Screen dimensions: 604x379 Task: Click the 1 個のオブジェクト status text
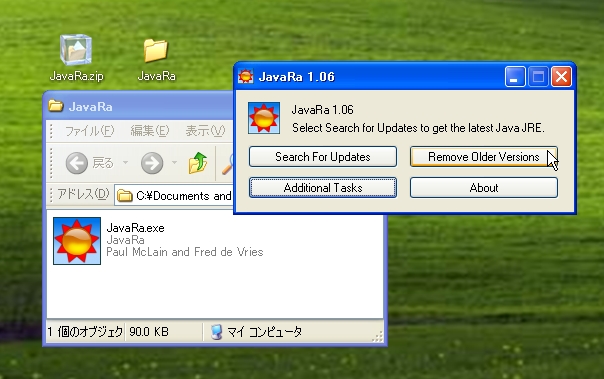(85, 332)
